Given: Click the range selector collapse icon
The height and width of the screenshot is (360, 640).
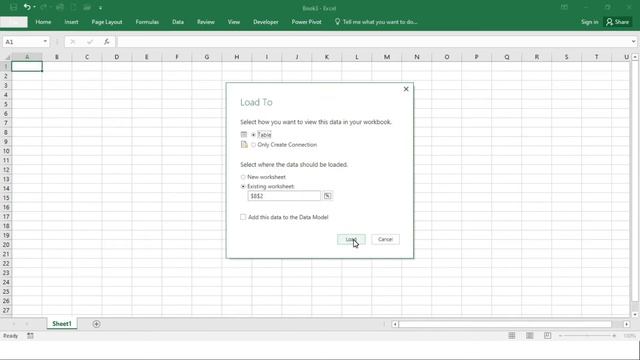Looking at the screenshot, I should coord(327,196).
